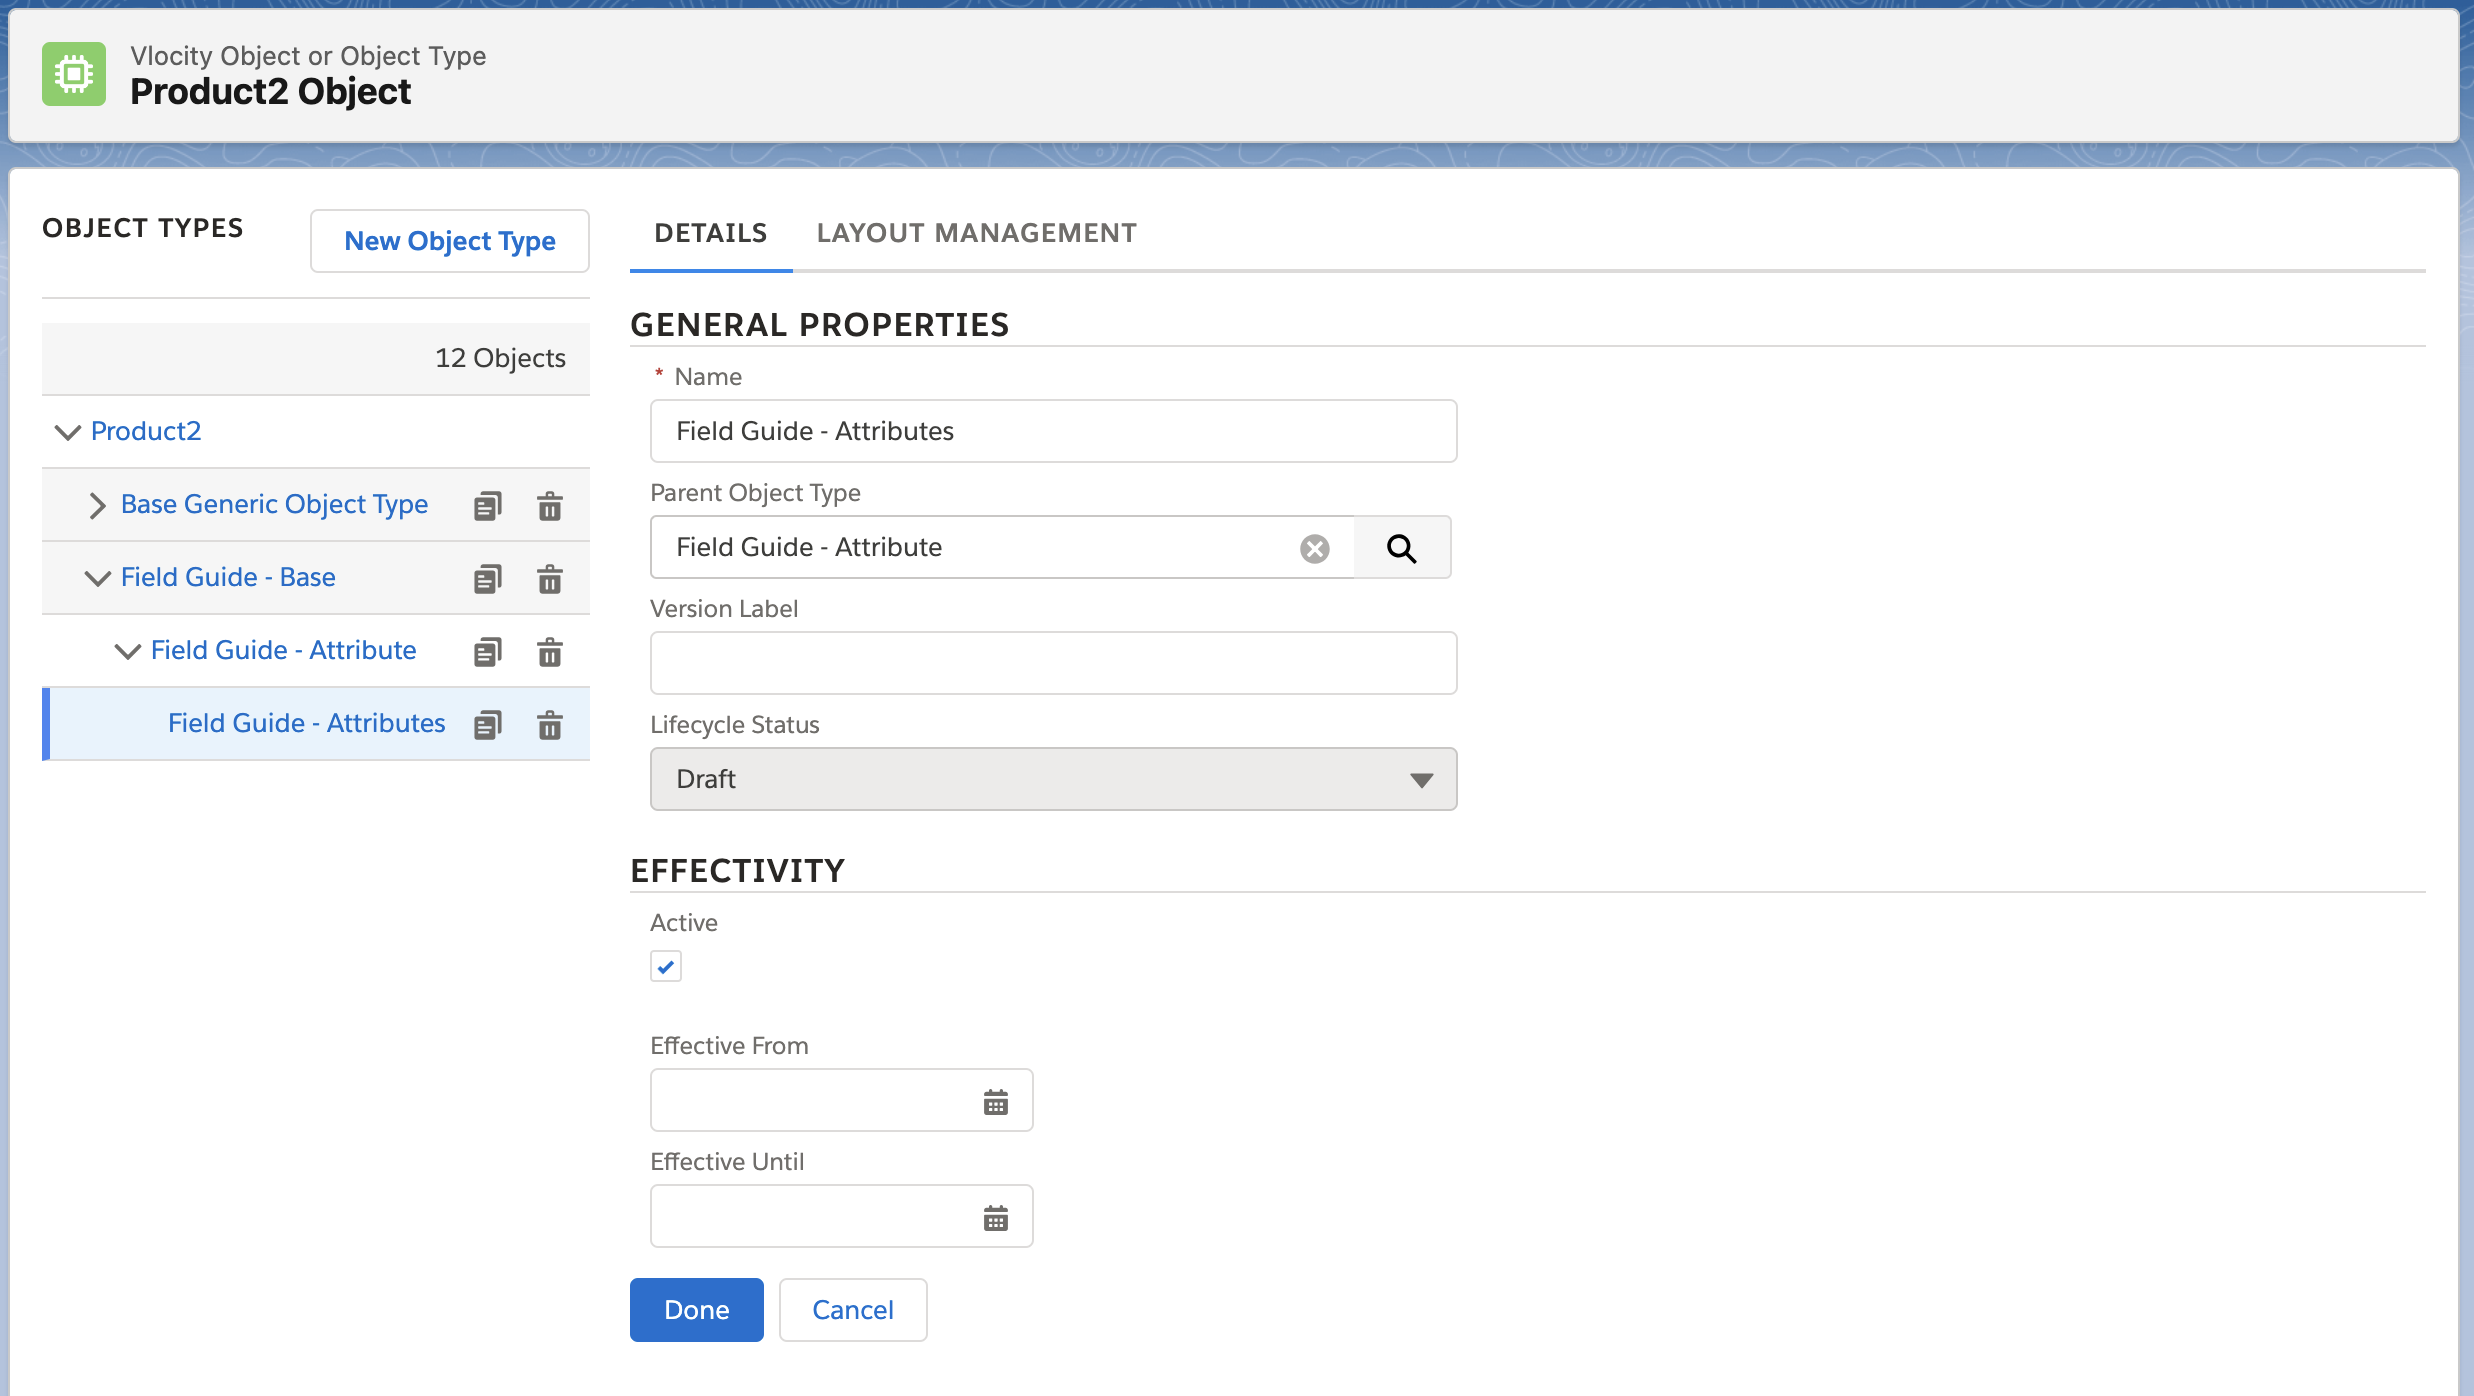Delete the Field Guide - Base object type
The width and height of the screenshot is (2474, 1396).
click(550, 579)
